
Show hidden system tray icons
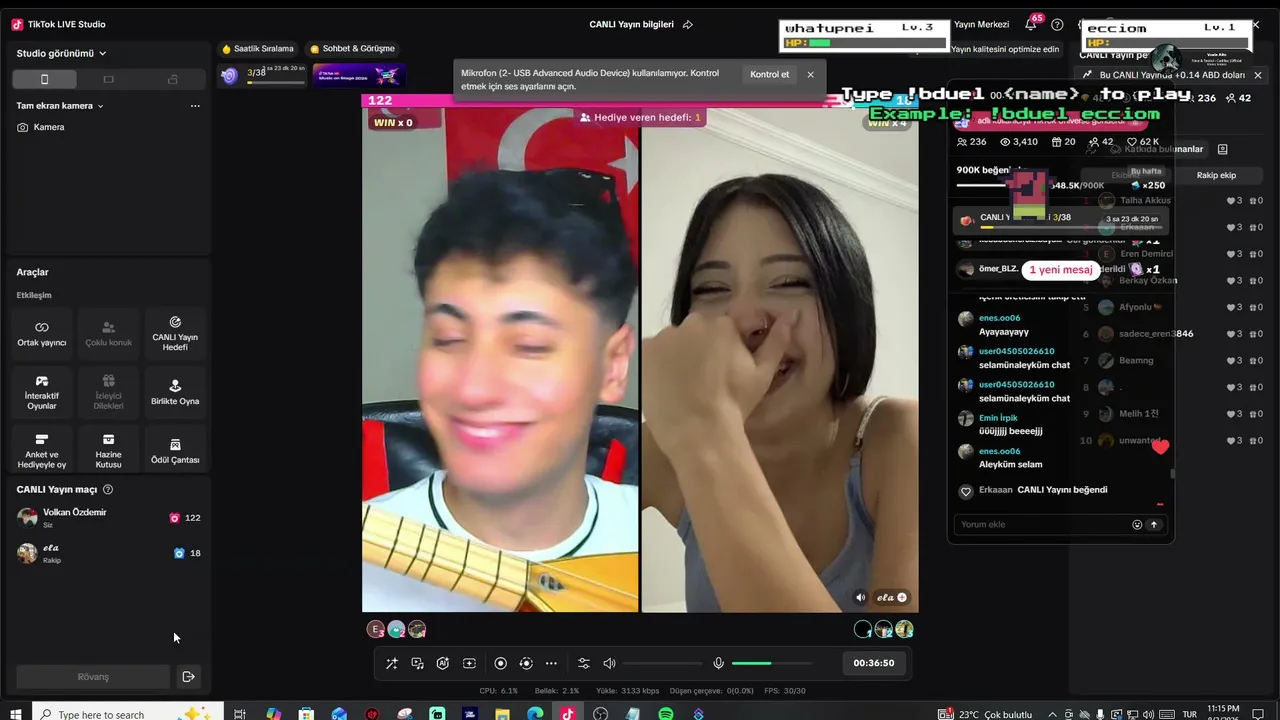click(1051, 714)
